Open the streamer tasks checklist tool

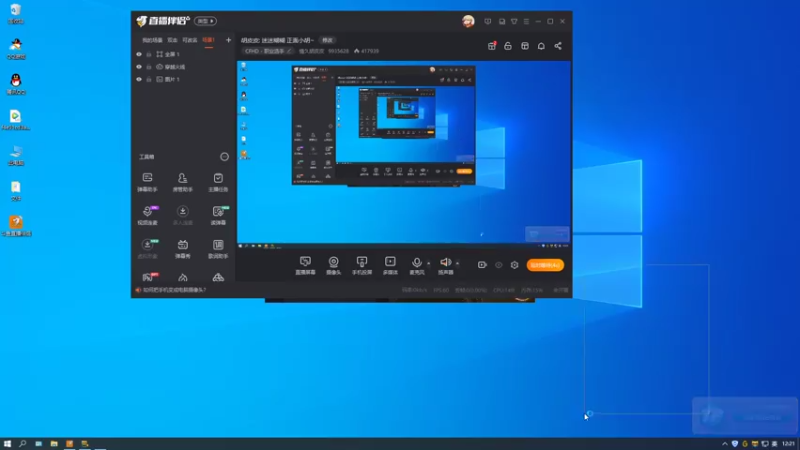(218, 182)
